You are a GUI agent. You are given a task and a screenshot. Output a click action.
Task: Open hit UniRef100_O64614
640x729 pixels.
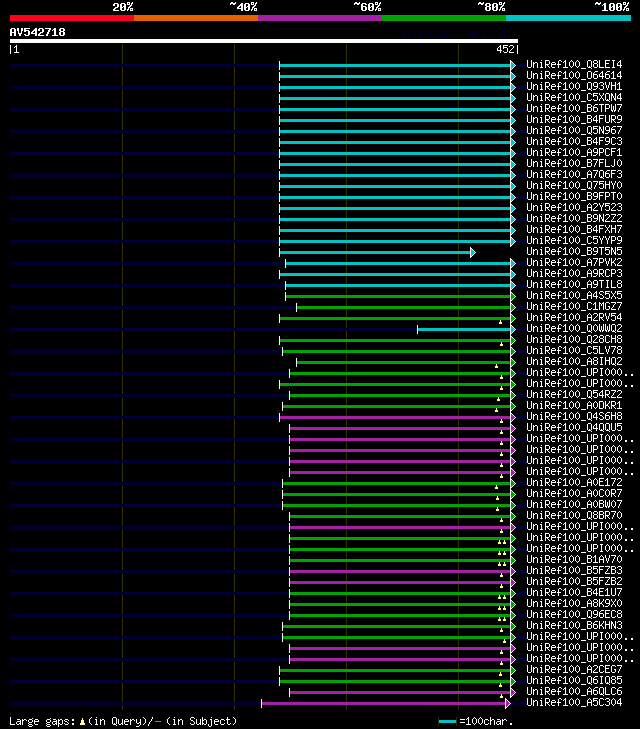coord(574,75)
